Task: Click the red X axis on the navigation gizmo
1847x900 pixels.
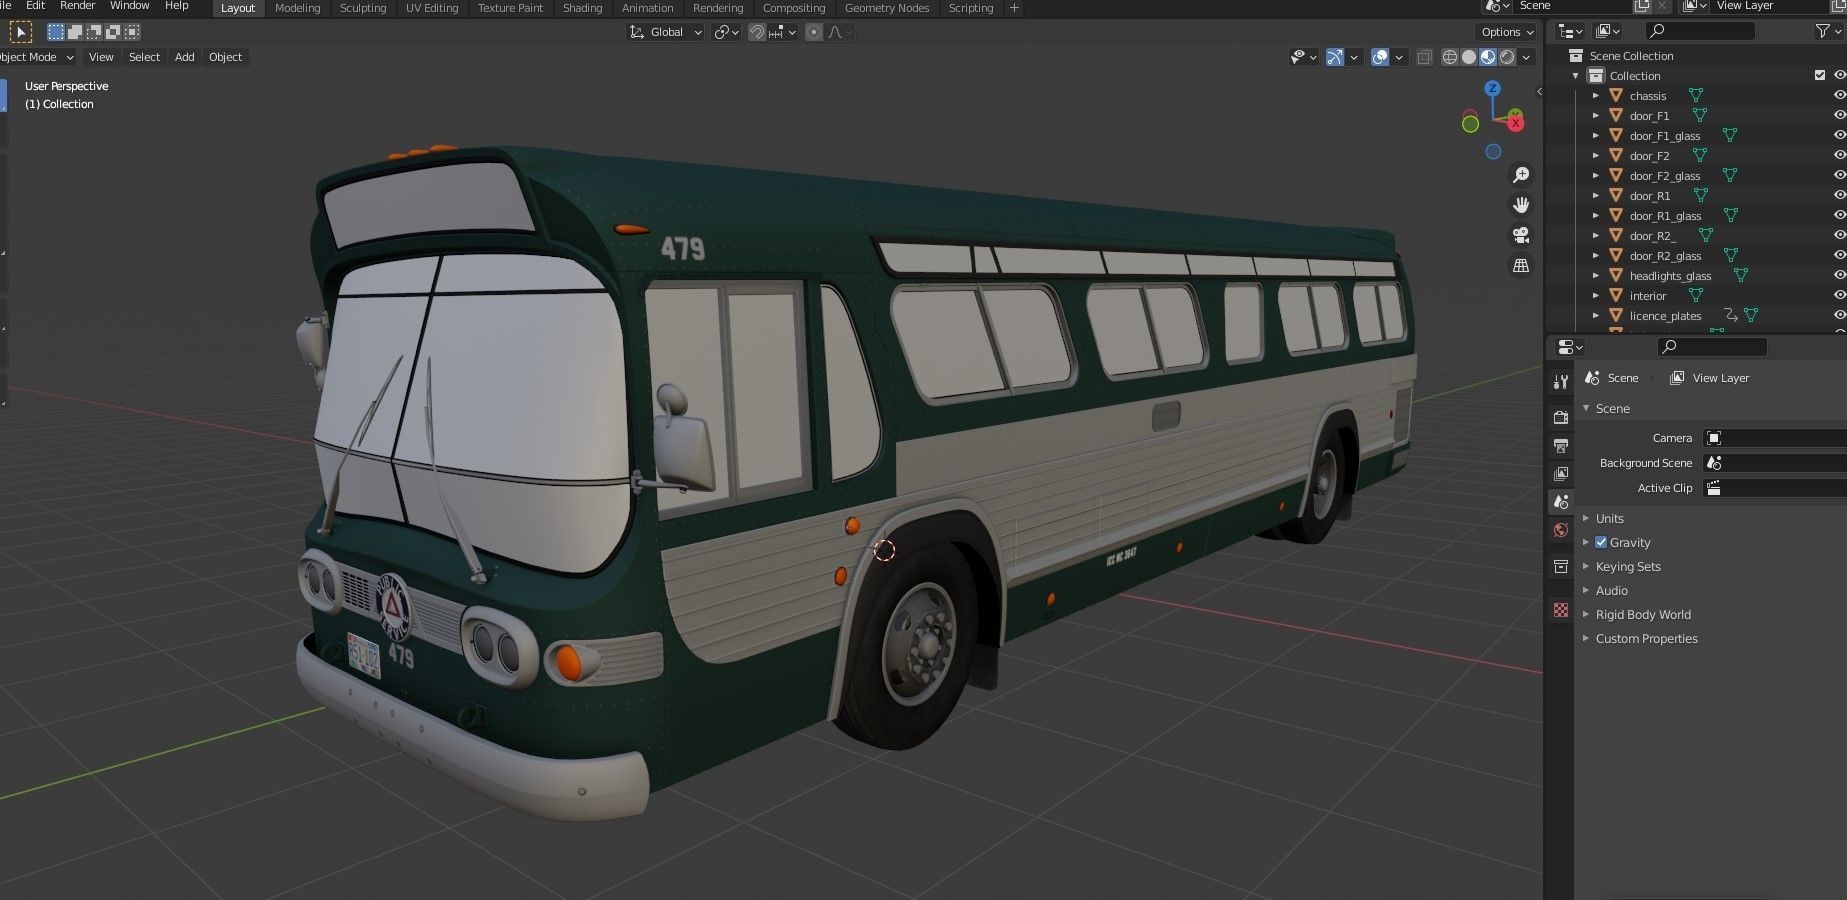Action: (x=1516, y=123)
